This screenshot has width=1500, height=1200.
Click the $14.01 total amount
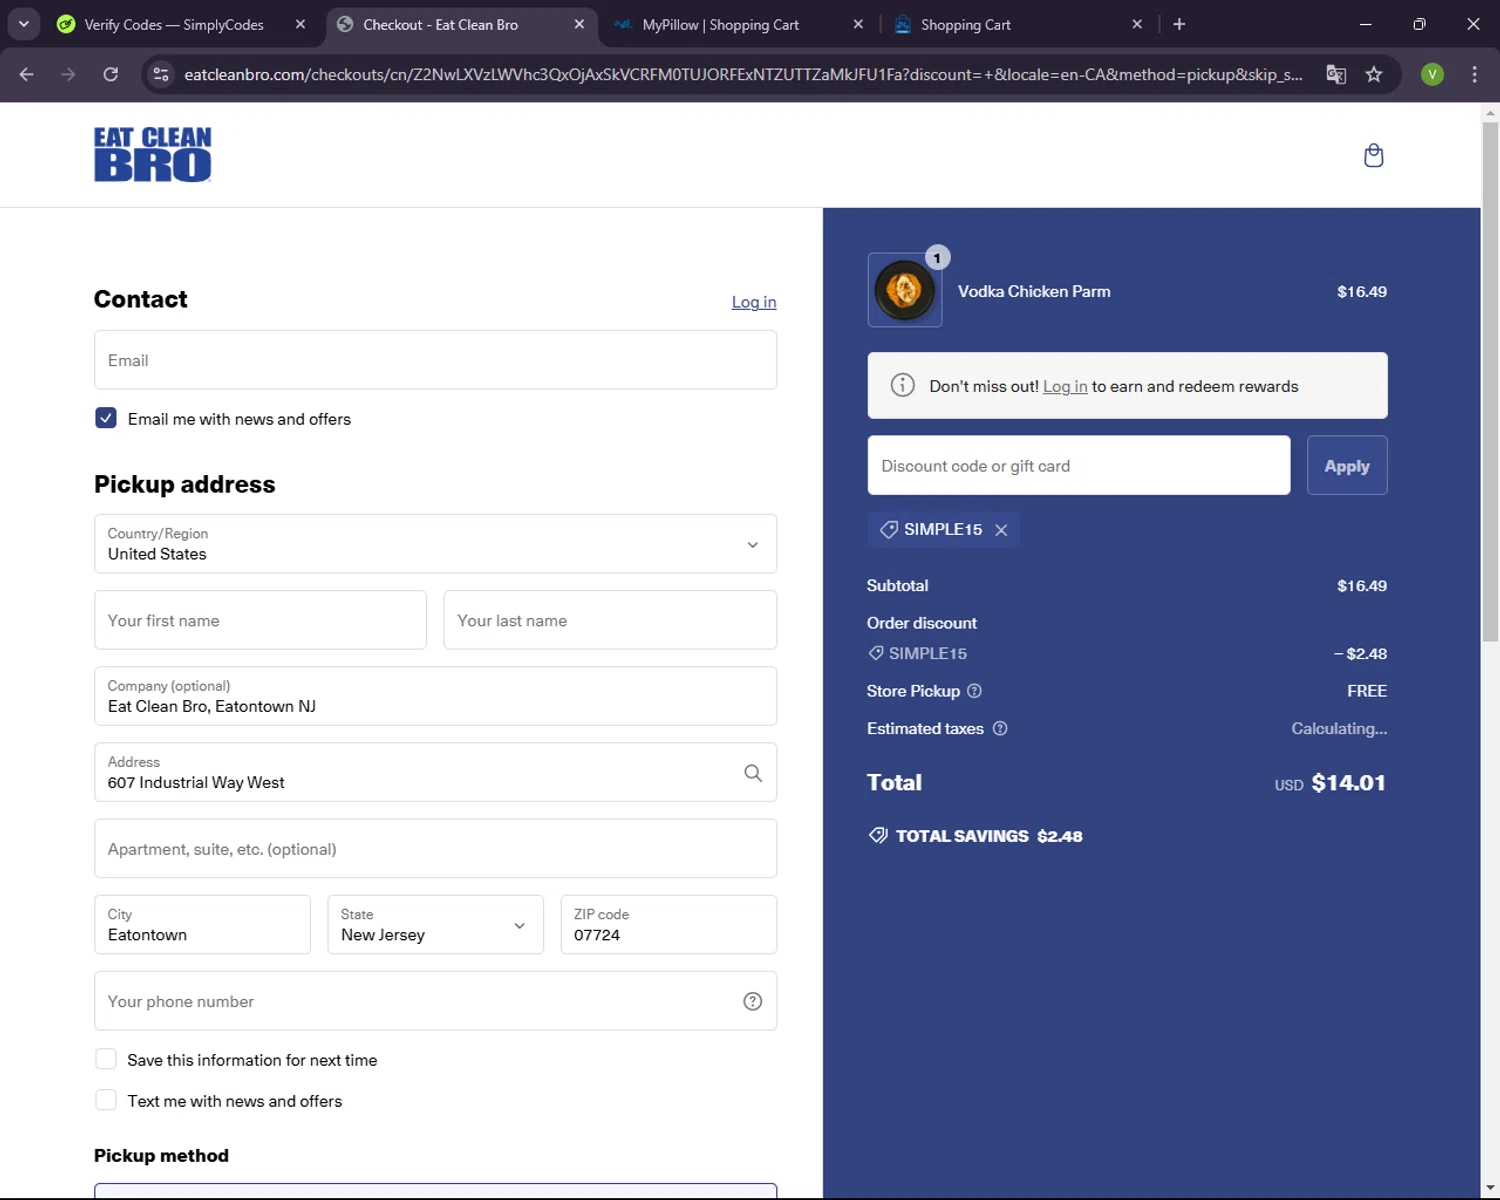coord(1348,783)
